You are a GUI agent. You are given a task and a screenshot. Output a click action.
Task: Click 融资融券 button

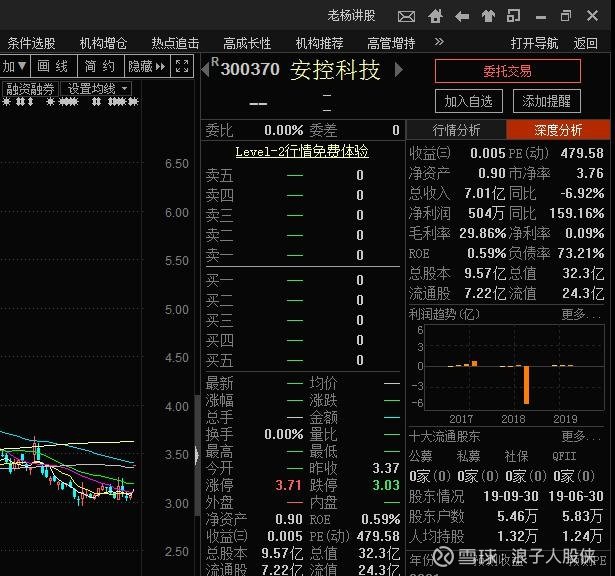pos(30,89)
